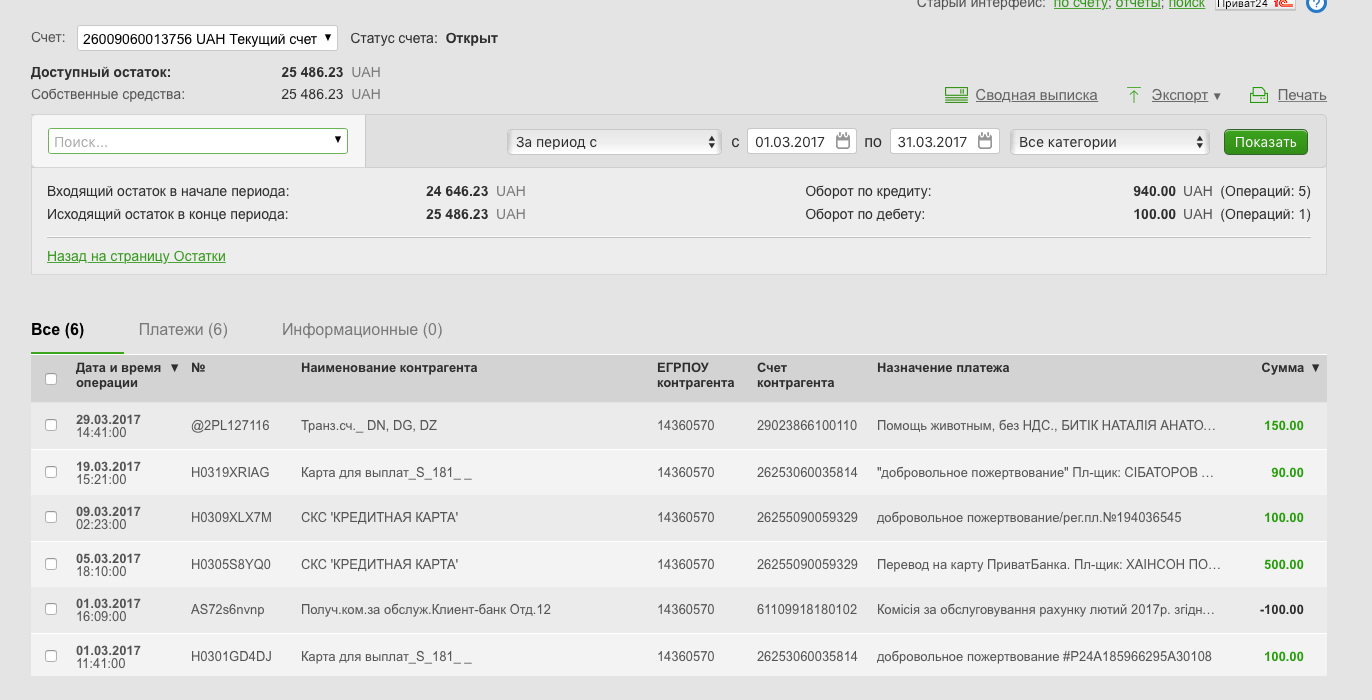Click inside the Поиск search field

190,142
